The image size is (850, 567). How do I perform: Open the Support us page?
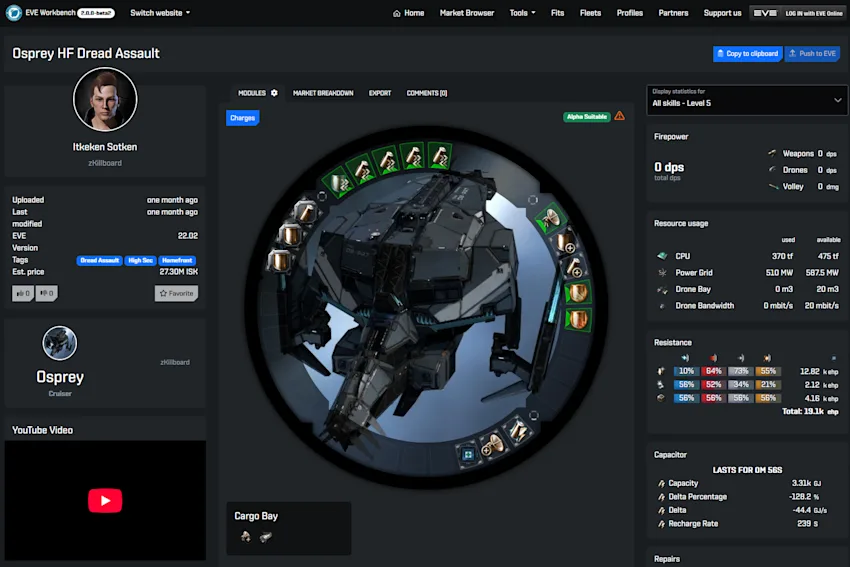pos(722,12)
